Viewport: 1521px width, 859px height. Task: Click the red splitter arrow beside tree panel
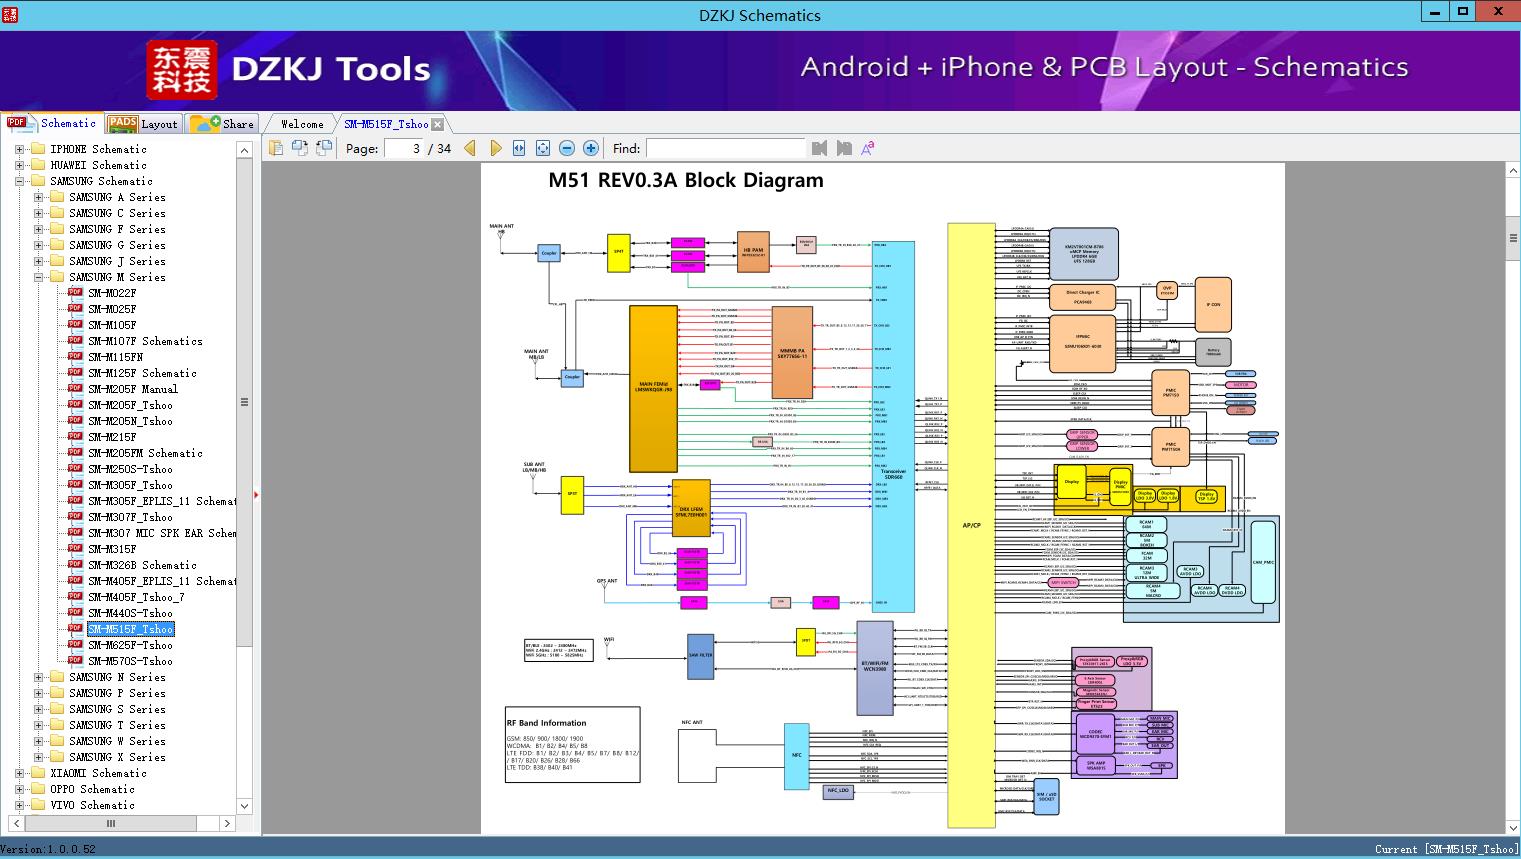(x=256, y=494)
